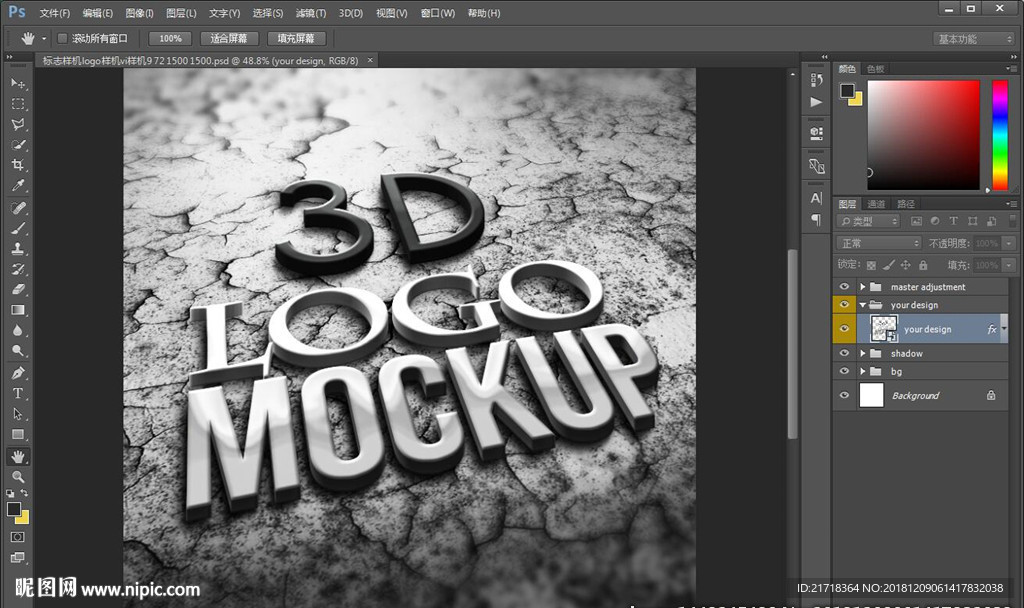Hide the Background layer

[x=845, y=395]
